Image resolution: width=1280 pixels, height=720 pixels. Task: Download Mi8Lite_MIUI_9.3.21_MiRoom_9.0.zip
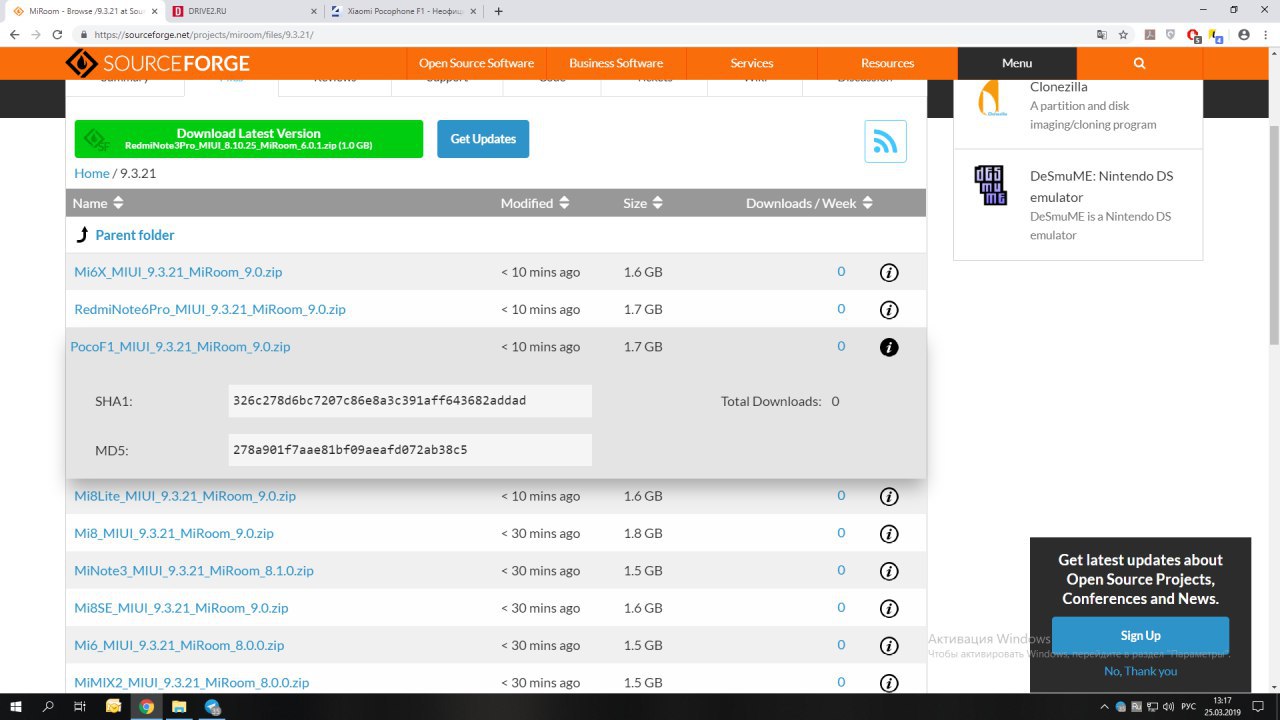(x=185, y=496)
